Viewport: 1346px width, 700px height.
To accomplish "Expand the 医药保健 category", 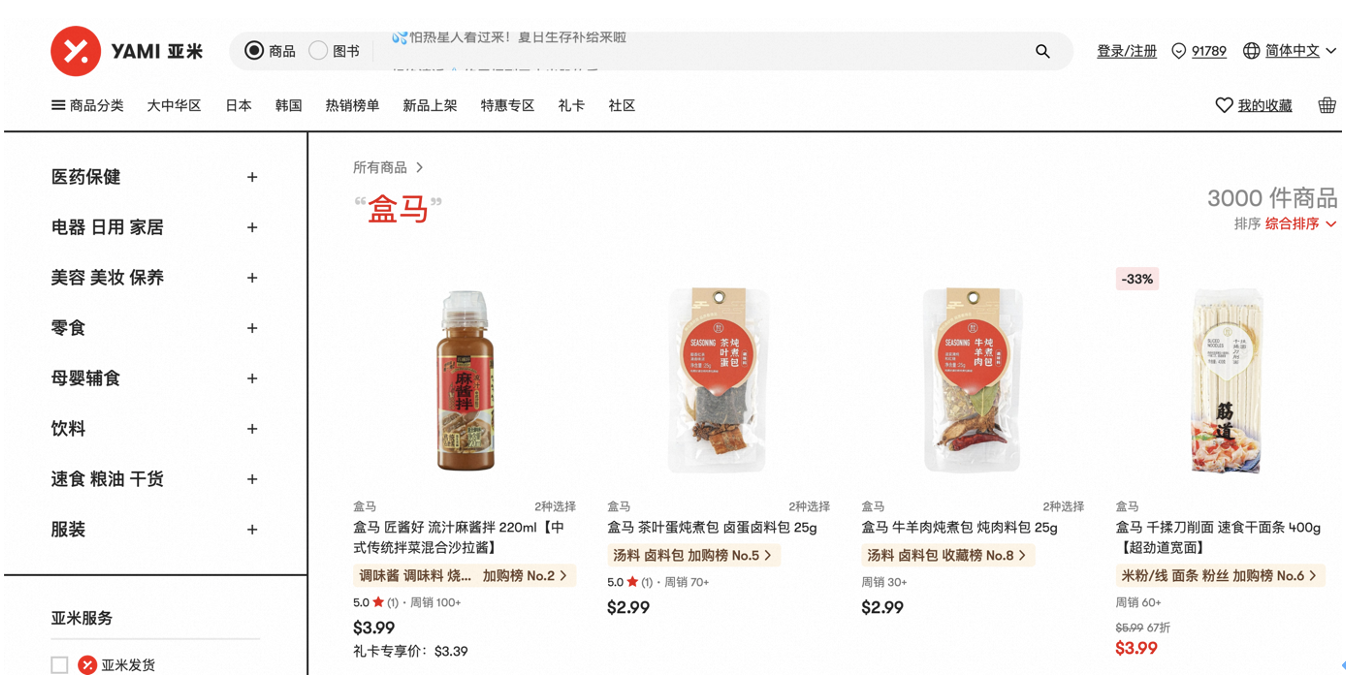I will [252, 177].
